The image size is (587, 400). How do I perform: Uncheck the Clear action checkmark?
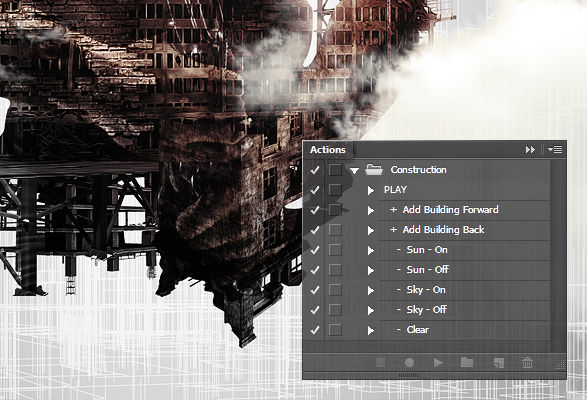point(315,330)
